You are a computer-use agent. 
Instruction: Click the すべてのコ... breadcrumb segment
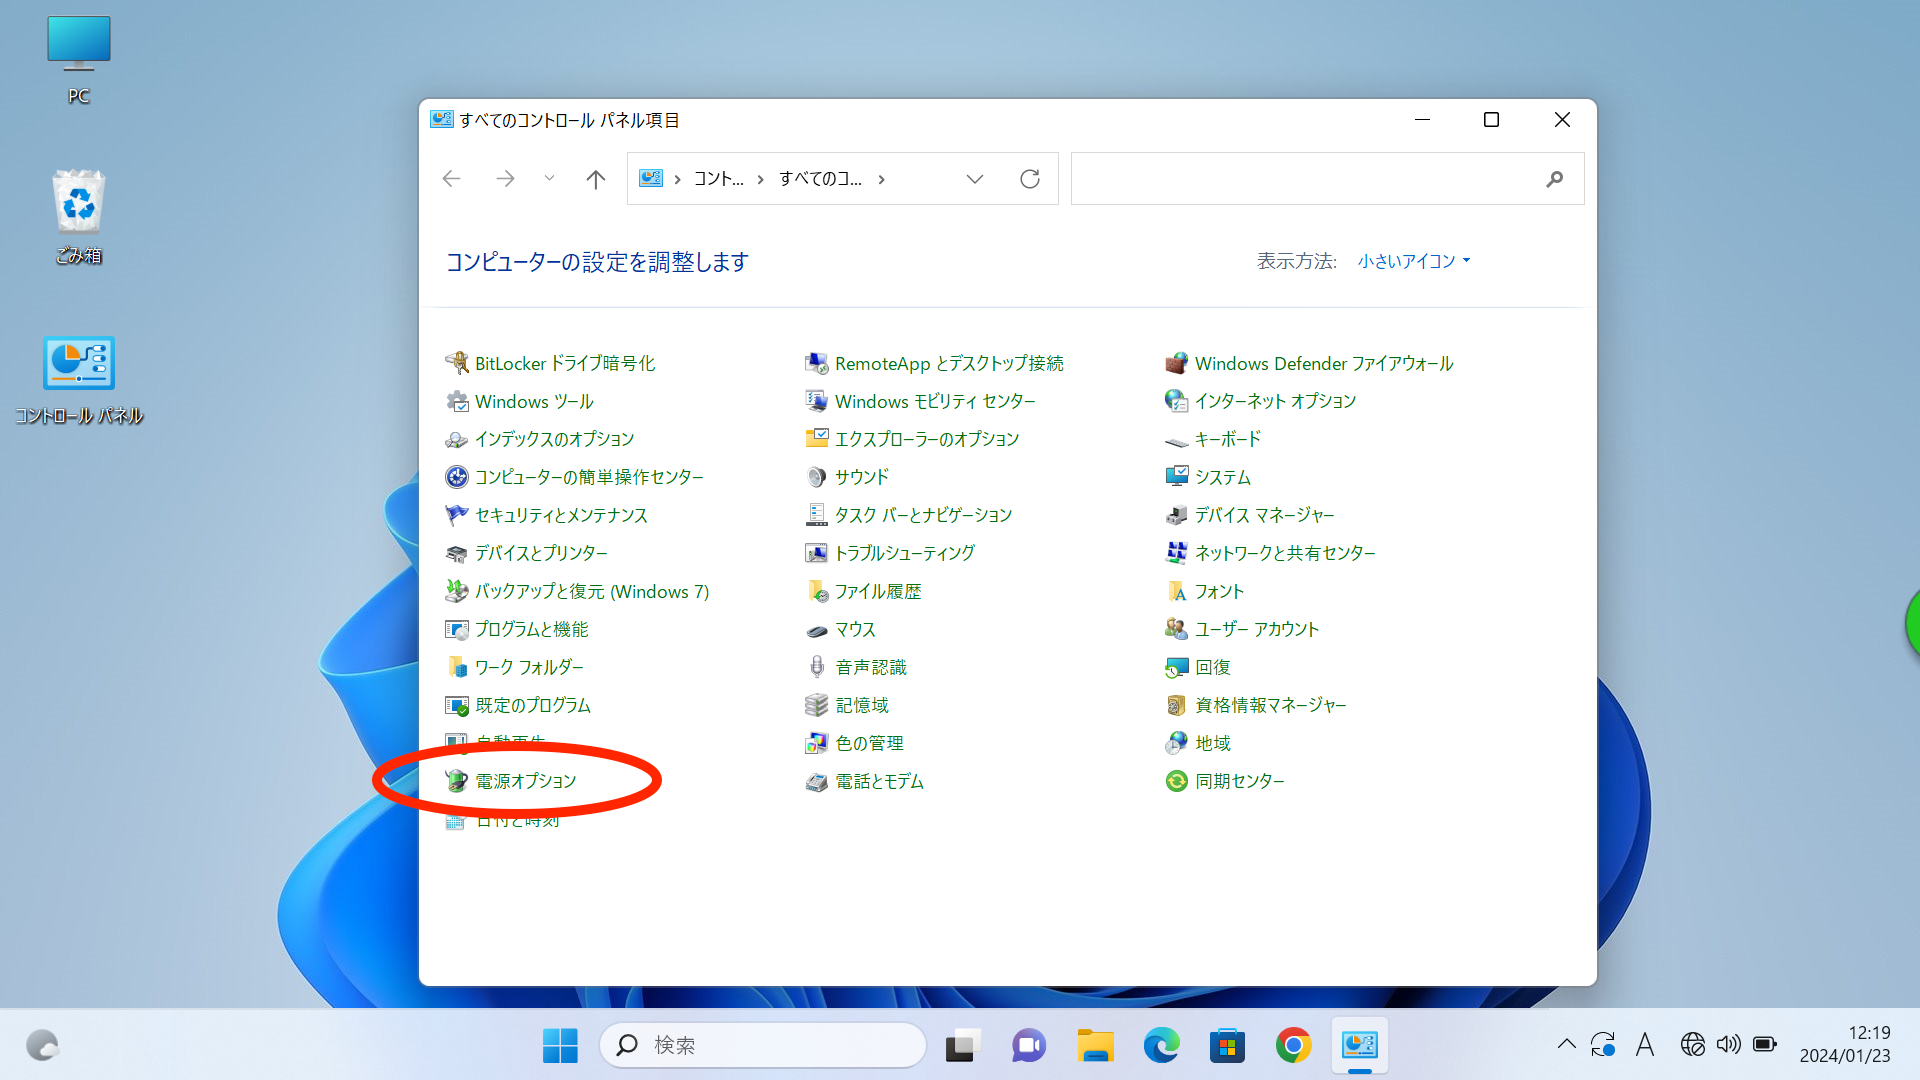pyautogui.click(x=820, y=179)
